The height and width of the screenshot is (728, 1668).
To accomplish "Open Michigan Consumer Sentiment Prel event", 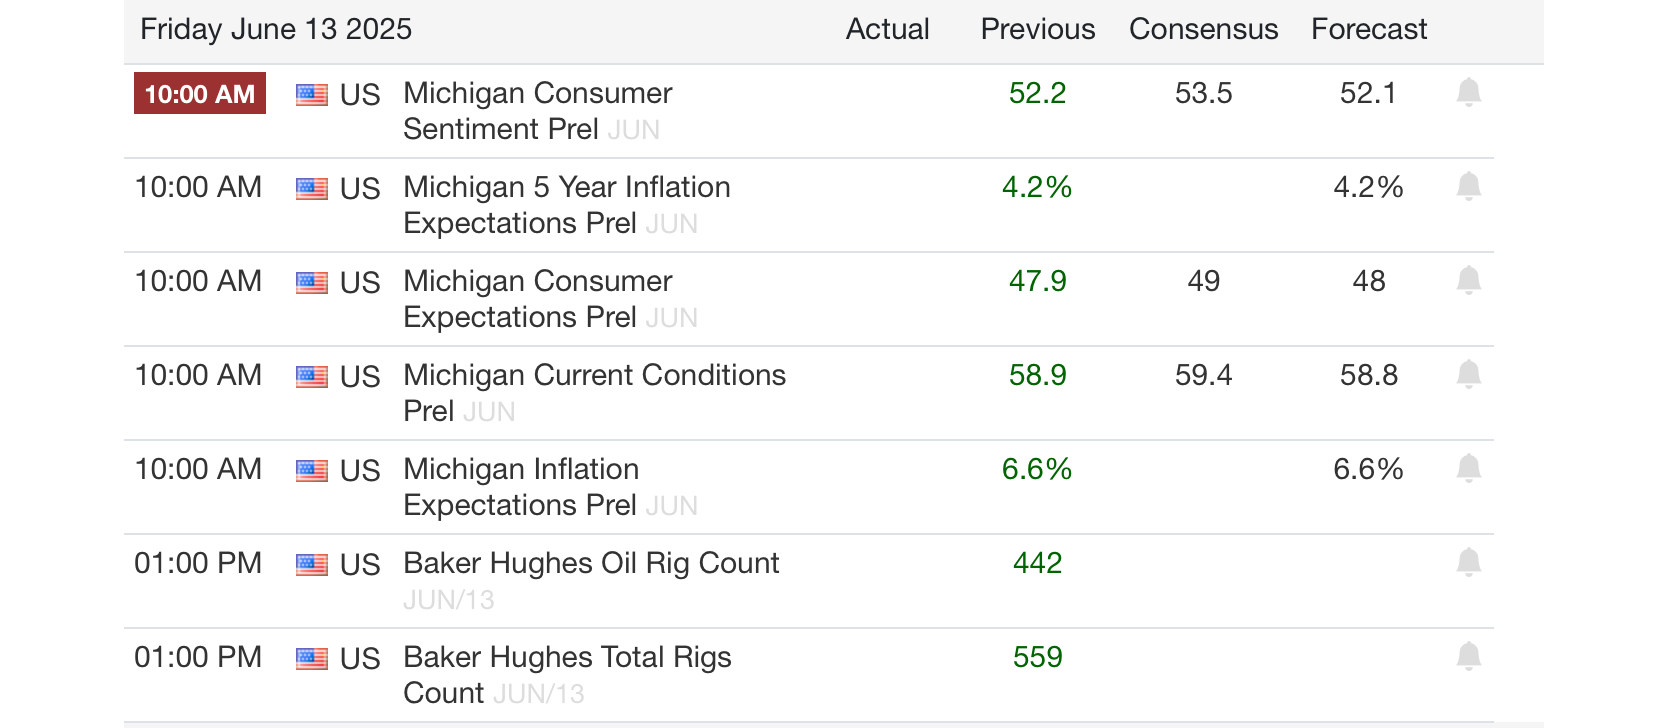I will point(538,111).
